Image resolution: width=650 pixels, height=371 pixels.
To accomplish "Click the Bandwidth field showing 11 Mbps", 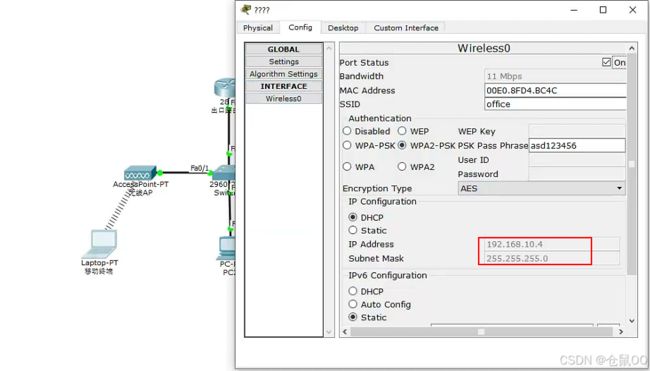I will tap(555, 76).
